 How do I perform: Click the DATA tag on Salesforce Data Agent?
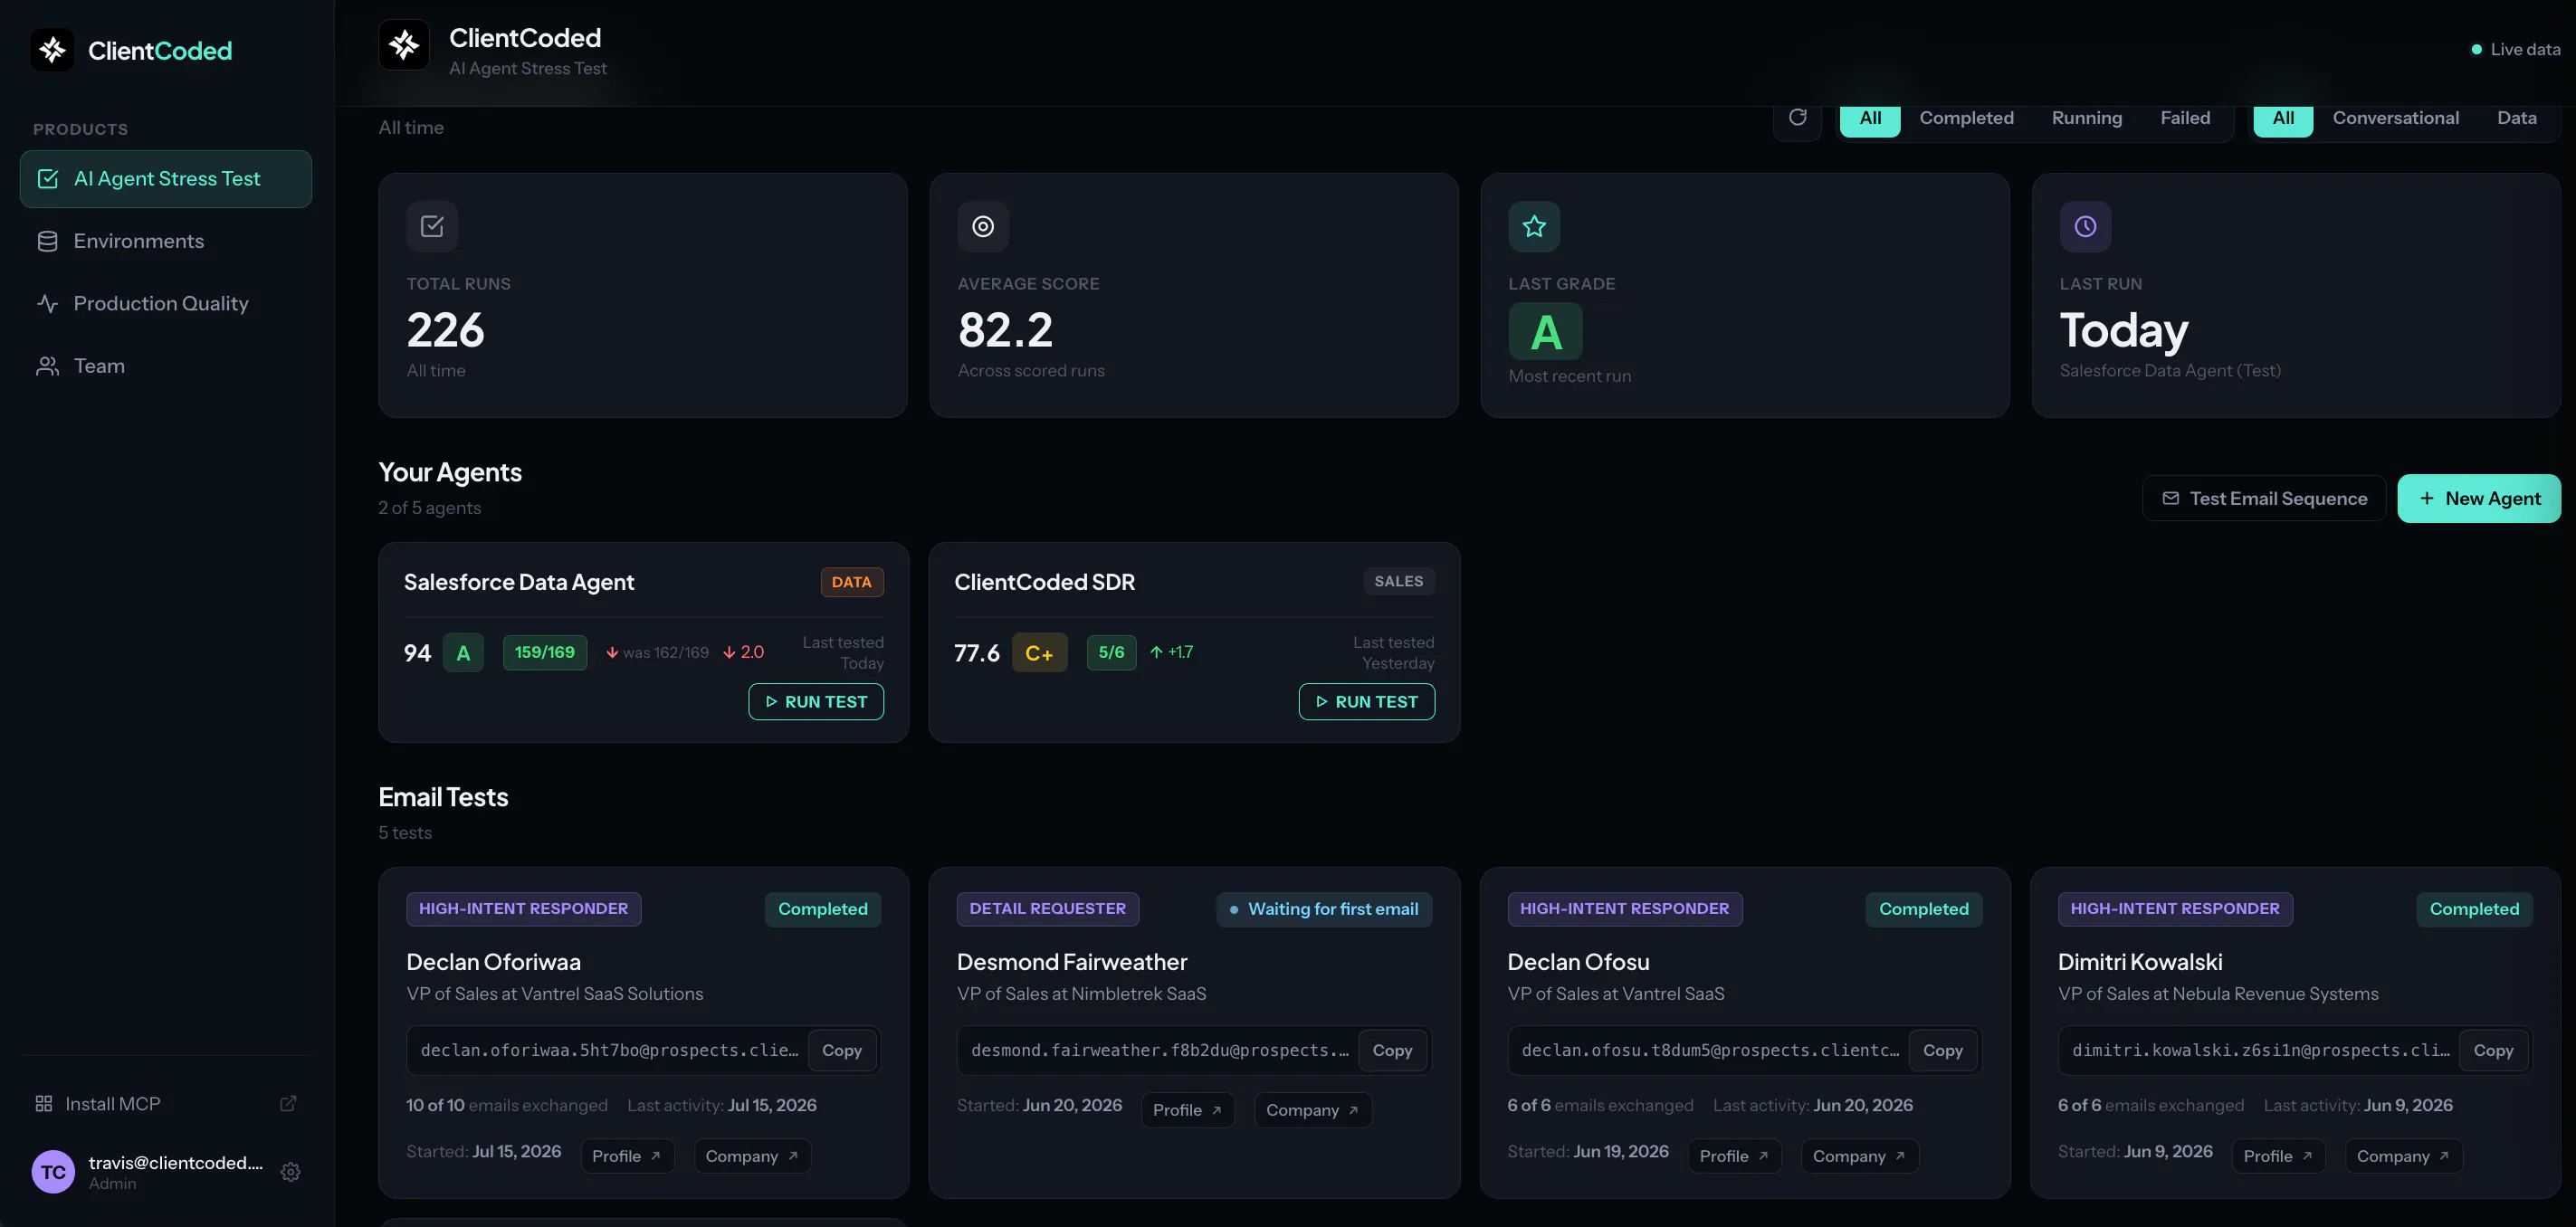851,582
